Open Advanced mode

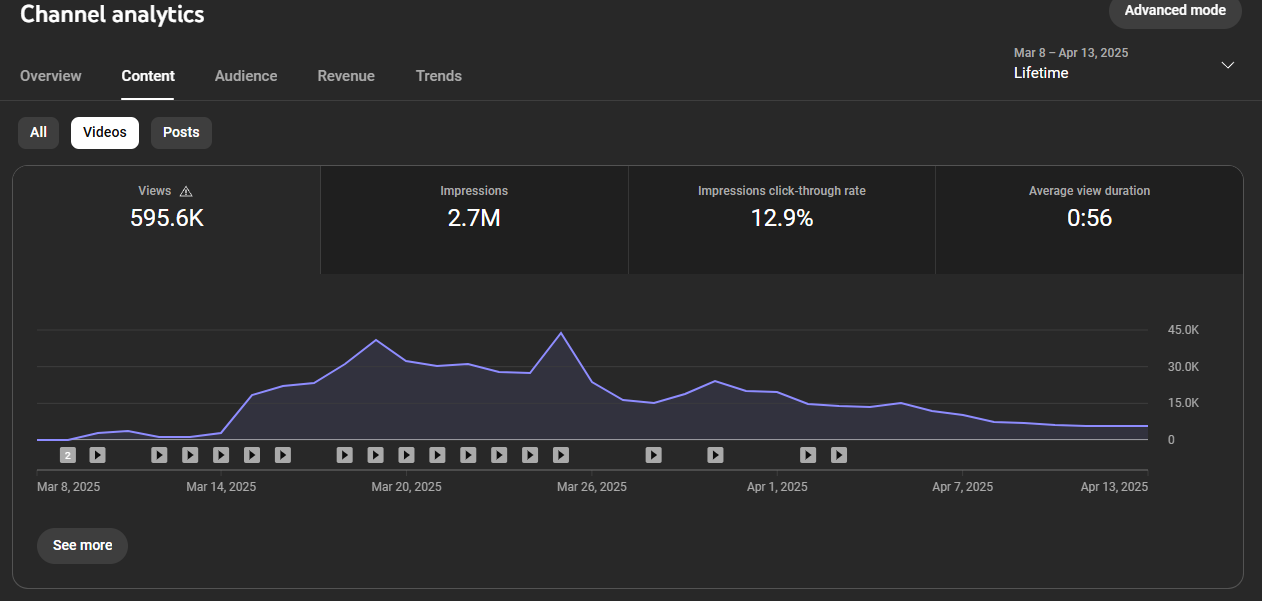1175,11
